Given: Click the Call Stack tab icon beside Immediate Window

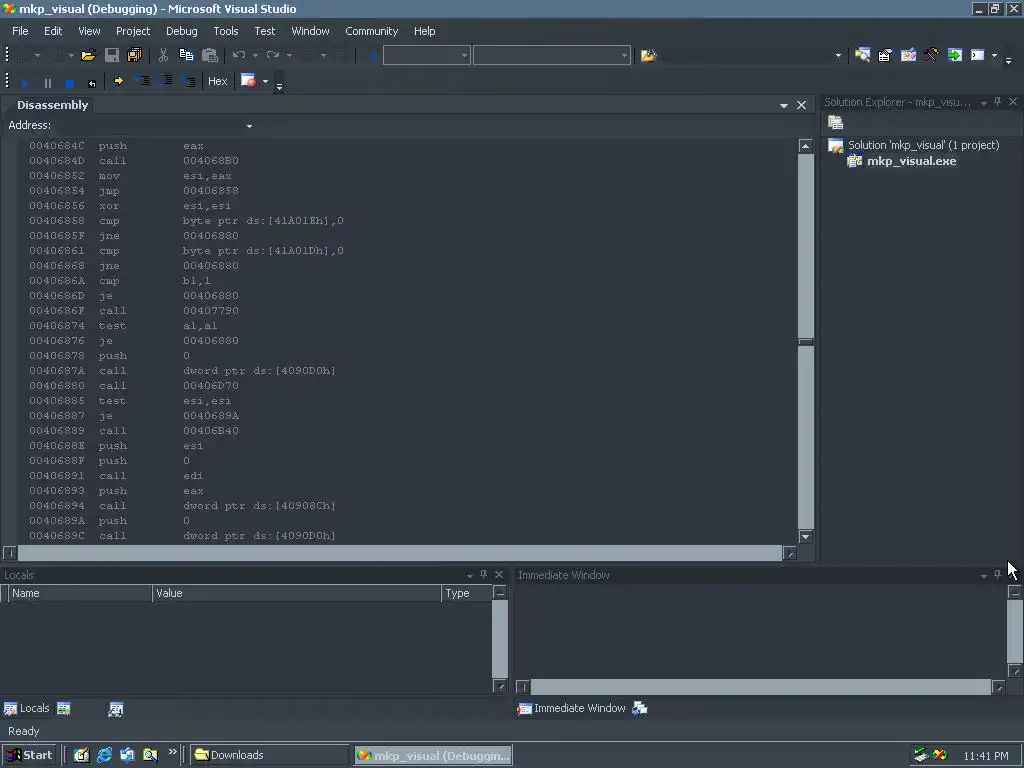Looking at the screenshot, I should [x=640, y=709].
